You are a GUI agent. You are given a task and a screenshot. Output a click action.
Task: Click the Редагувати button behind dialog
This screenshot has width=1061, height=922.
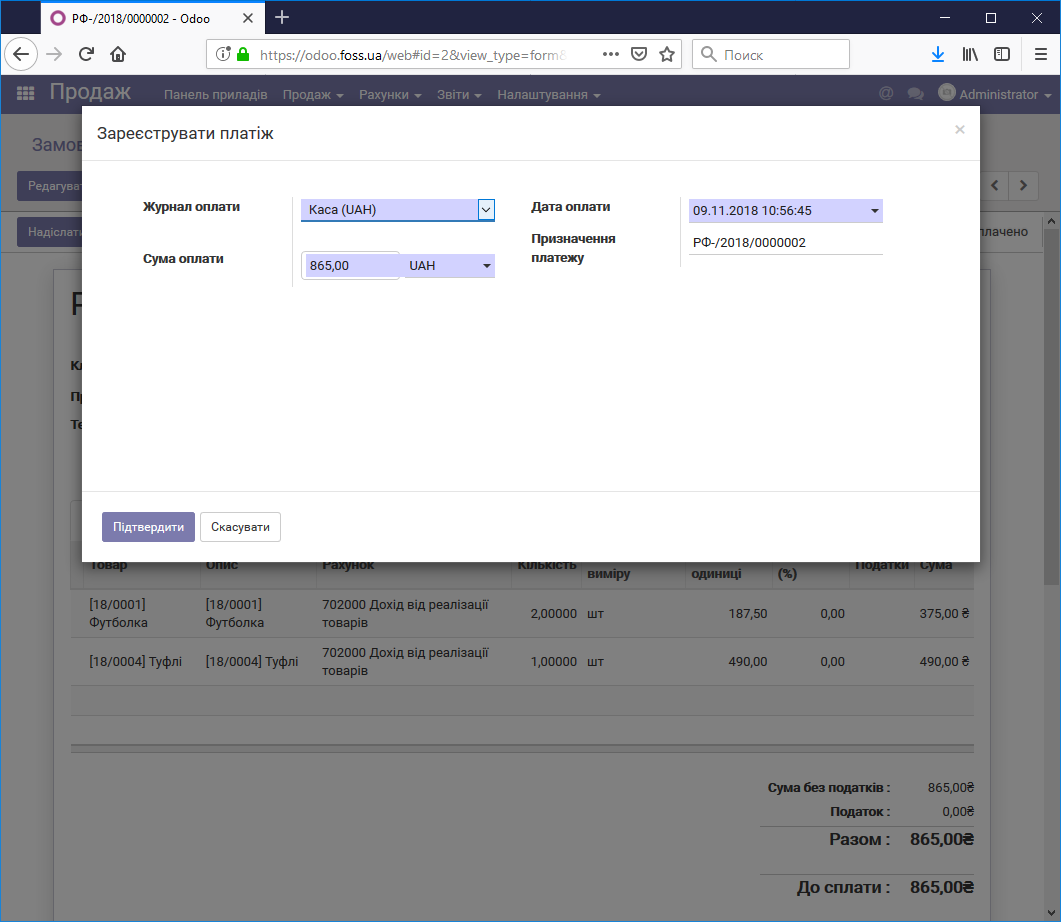(x=50, y=185)
